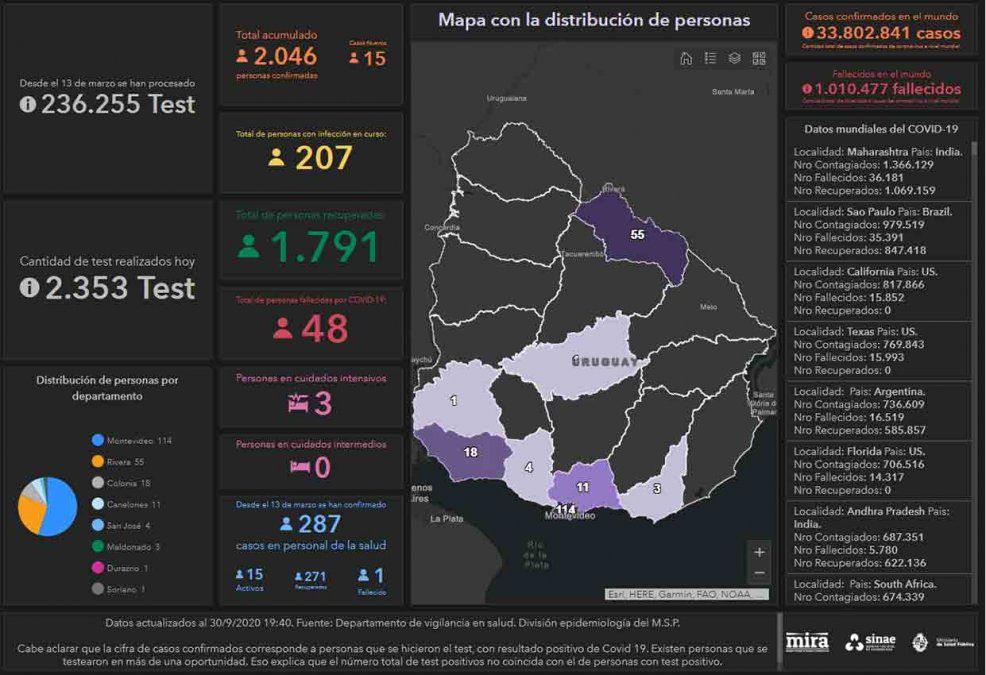This screenshot has height=675, width=986.
Task: Open the map layers stack icon
Action: point(734,59)
